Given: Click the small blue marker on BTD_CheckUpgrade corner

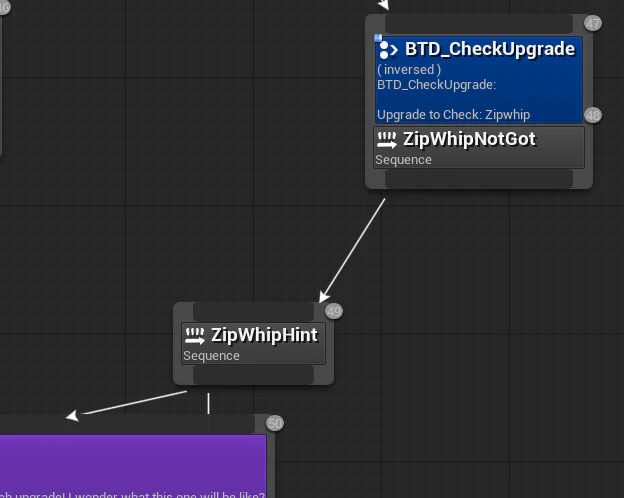Looking at the screenshot, I should 378,38.
